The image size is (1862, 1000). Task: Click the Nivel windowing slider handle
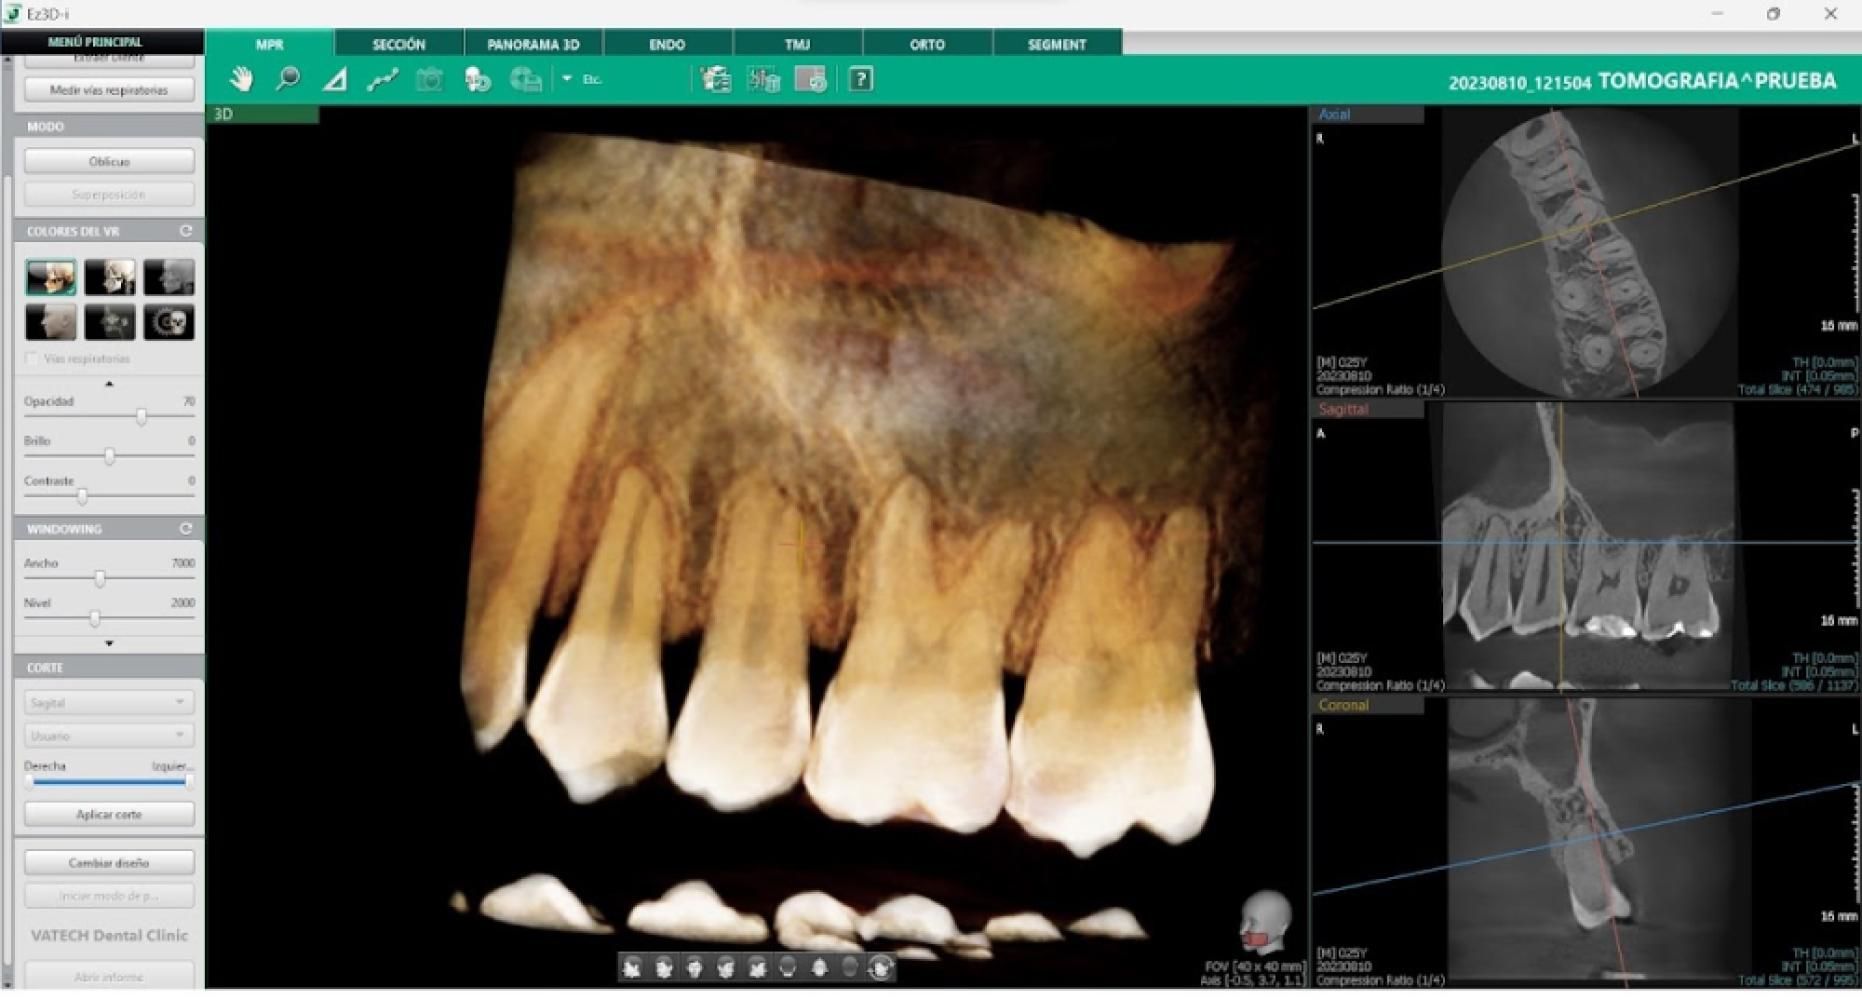click(94, 618)
